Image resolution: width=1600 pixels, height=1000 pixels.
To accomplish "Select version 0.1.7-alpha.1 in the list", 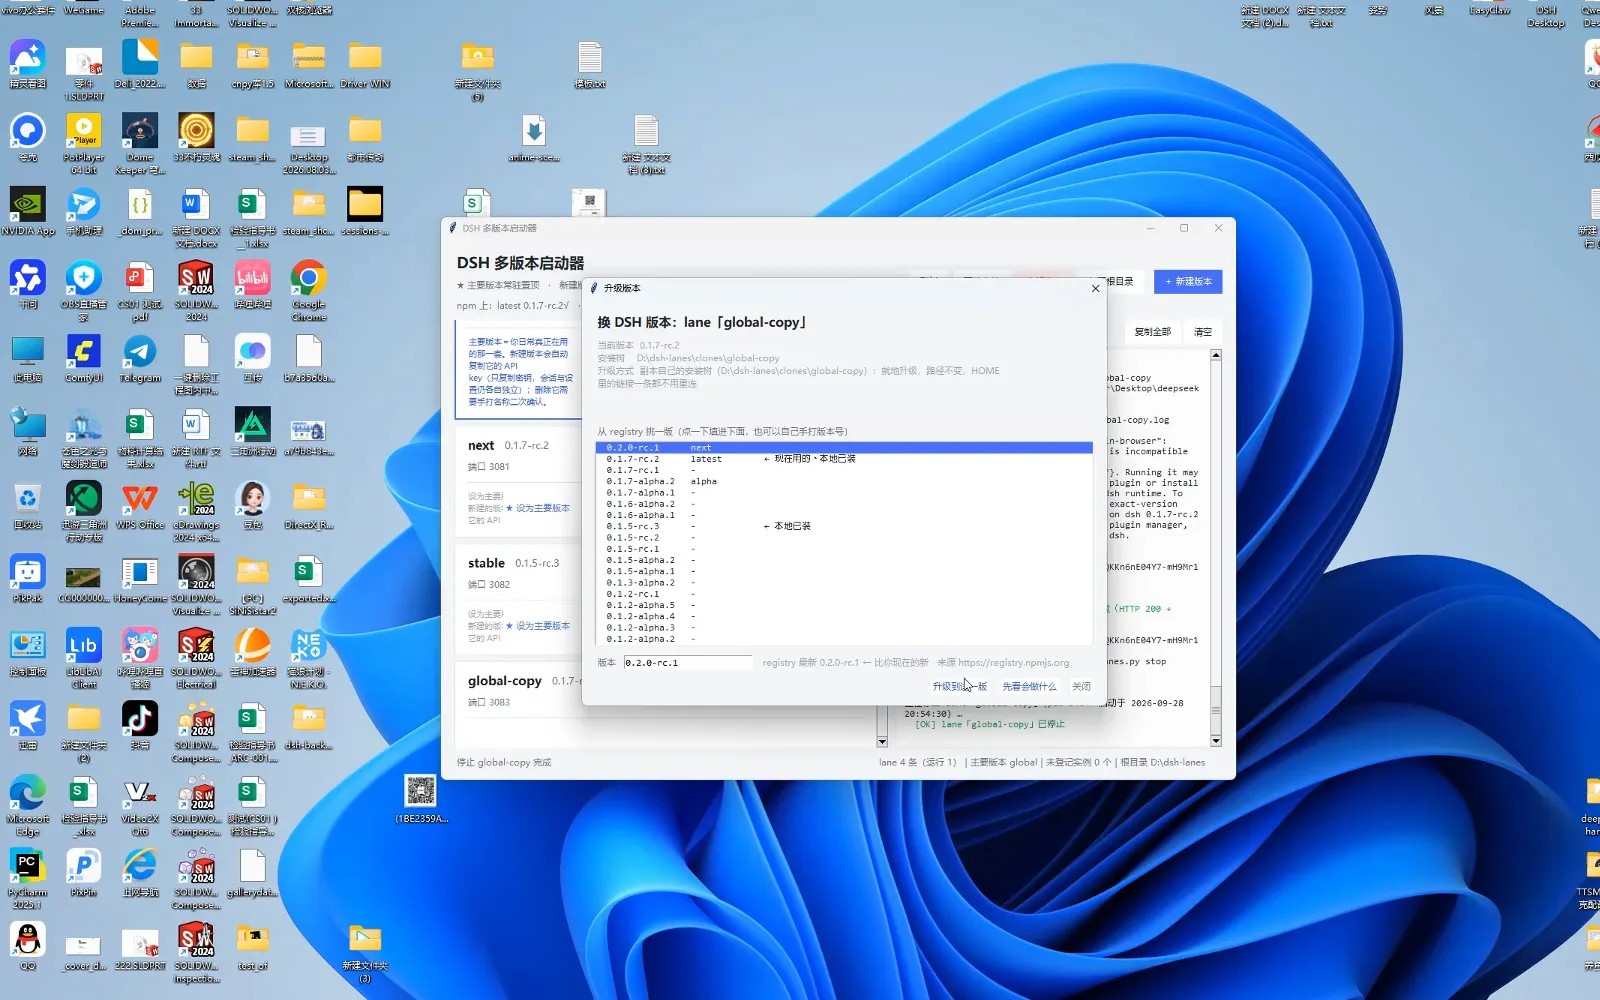I will coord(844,493).
